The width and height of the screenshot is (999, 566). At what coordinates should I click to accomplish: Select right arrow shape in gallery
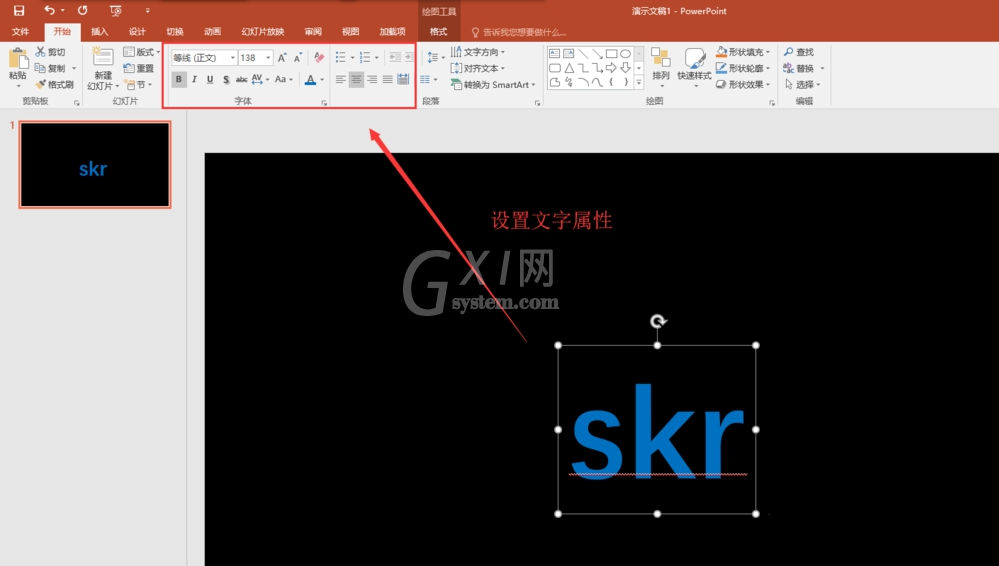[x=612, y=68]
